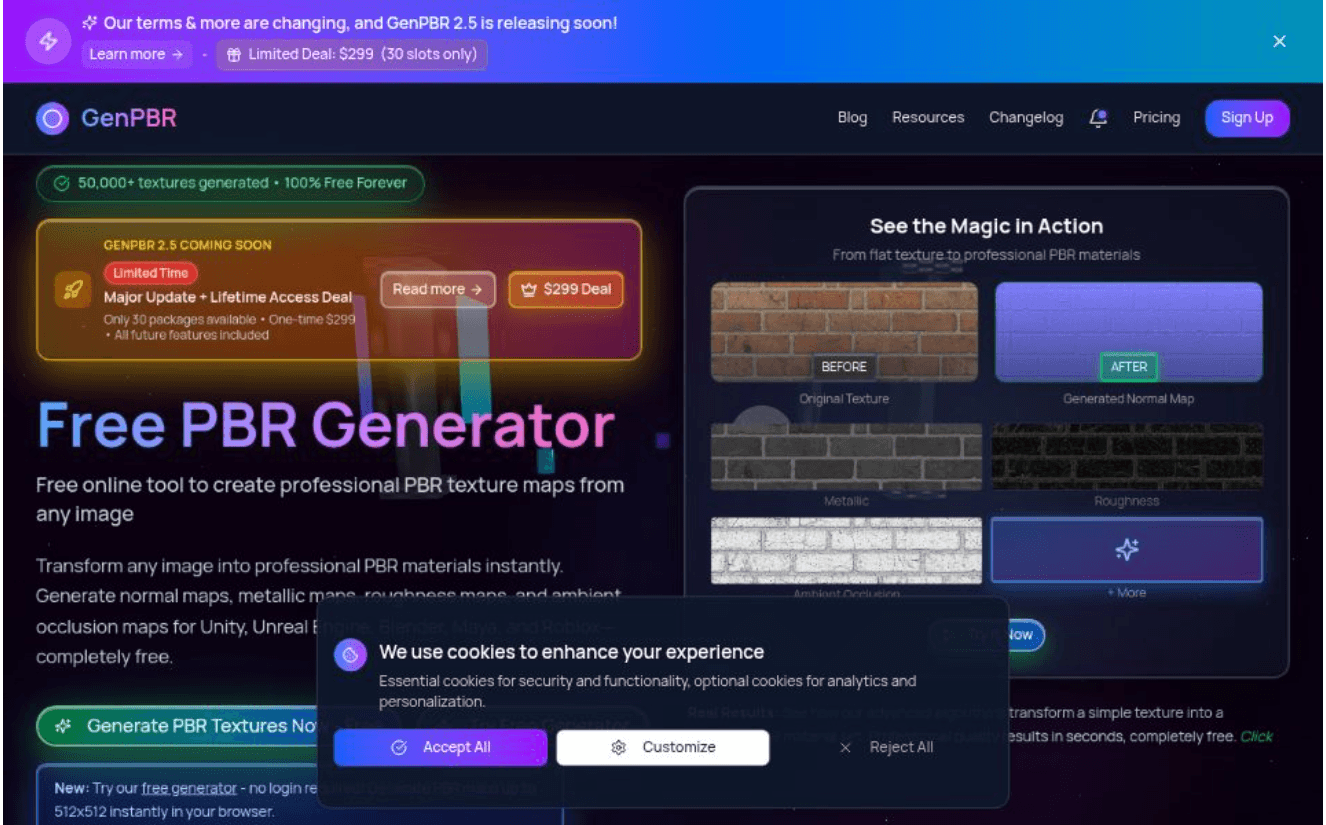The image size is (1326, 825).
Task: Select the Limited Deal $299 banner button
Action: [352, 54]
